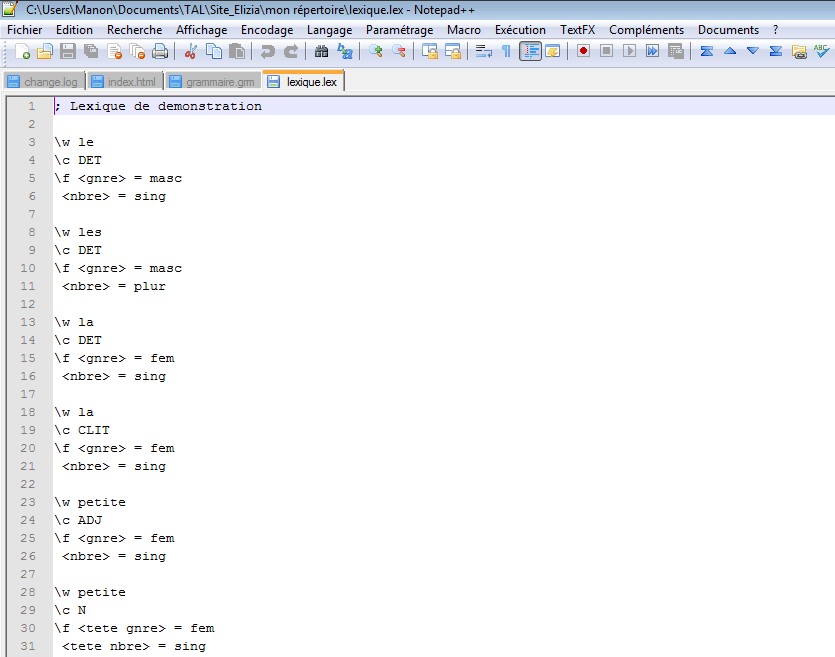
Task: Undo the last edit
Action: coord(267,51)
